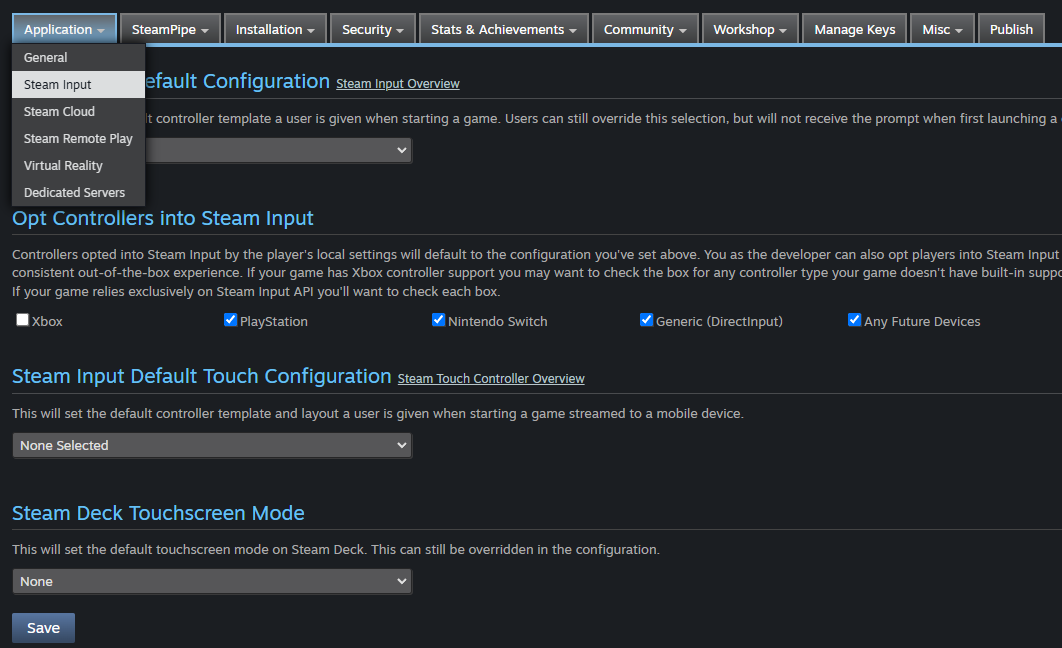Click the Save button

[43, 628]
